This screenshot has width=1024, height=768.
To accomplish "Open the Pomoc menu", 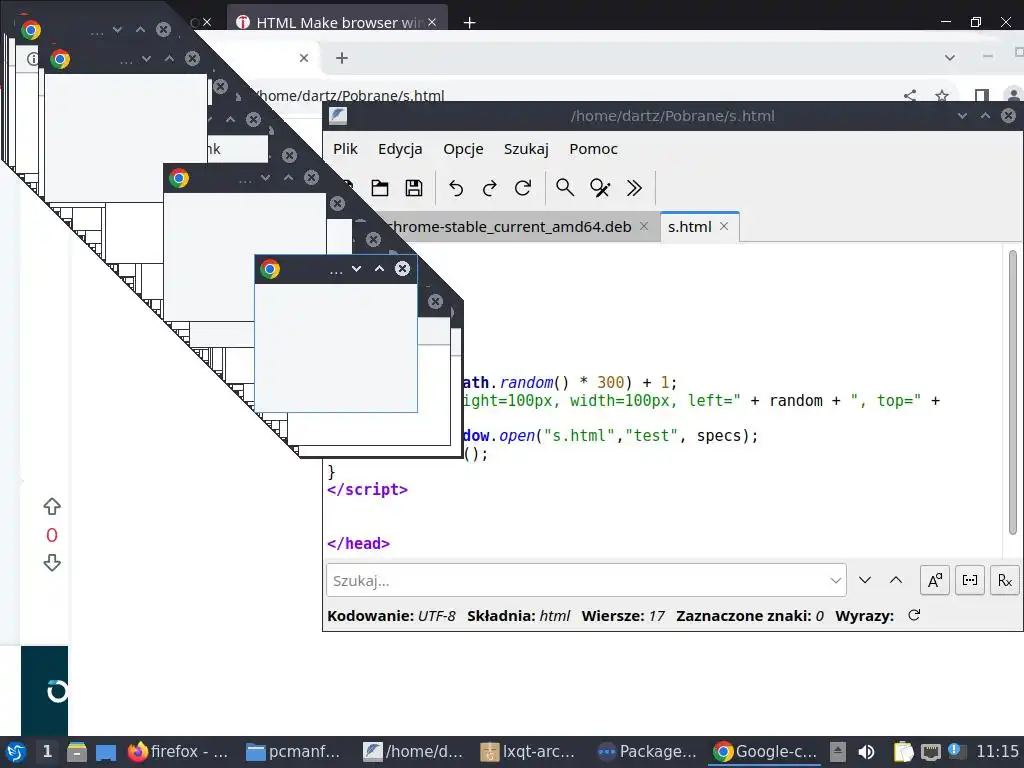I will click(593, 149).
